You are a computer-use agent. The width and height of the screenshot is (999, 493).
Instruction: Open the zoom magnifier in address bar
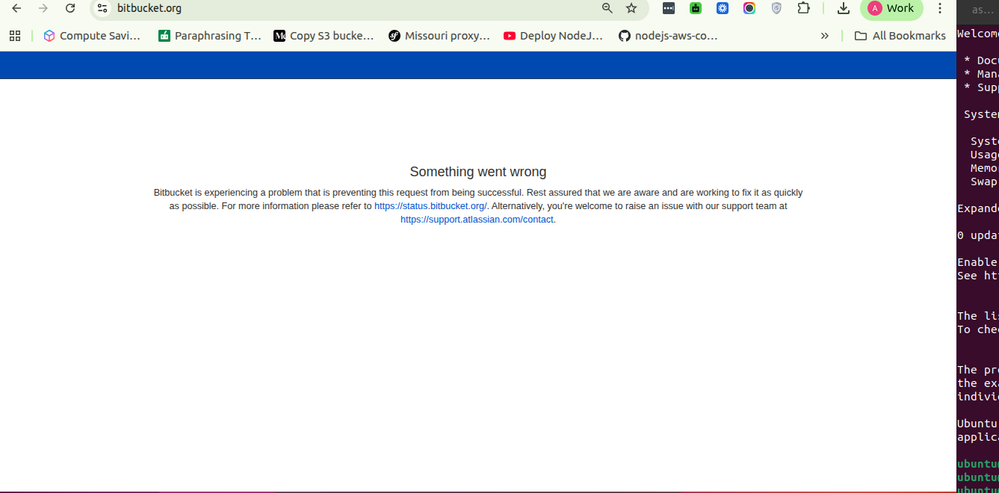tap(607, 8)
